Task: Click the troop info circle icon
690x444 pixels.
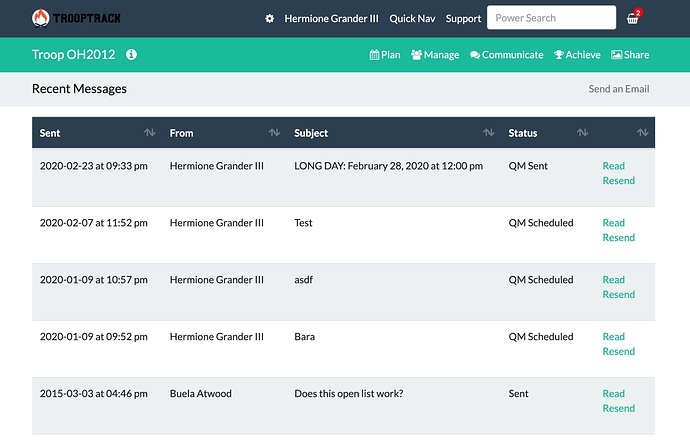Action: click(131, 55)
